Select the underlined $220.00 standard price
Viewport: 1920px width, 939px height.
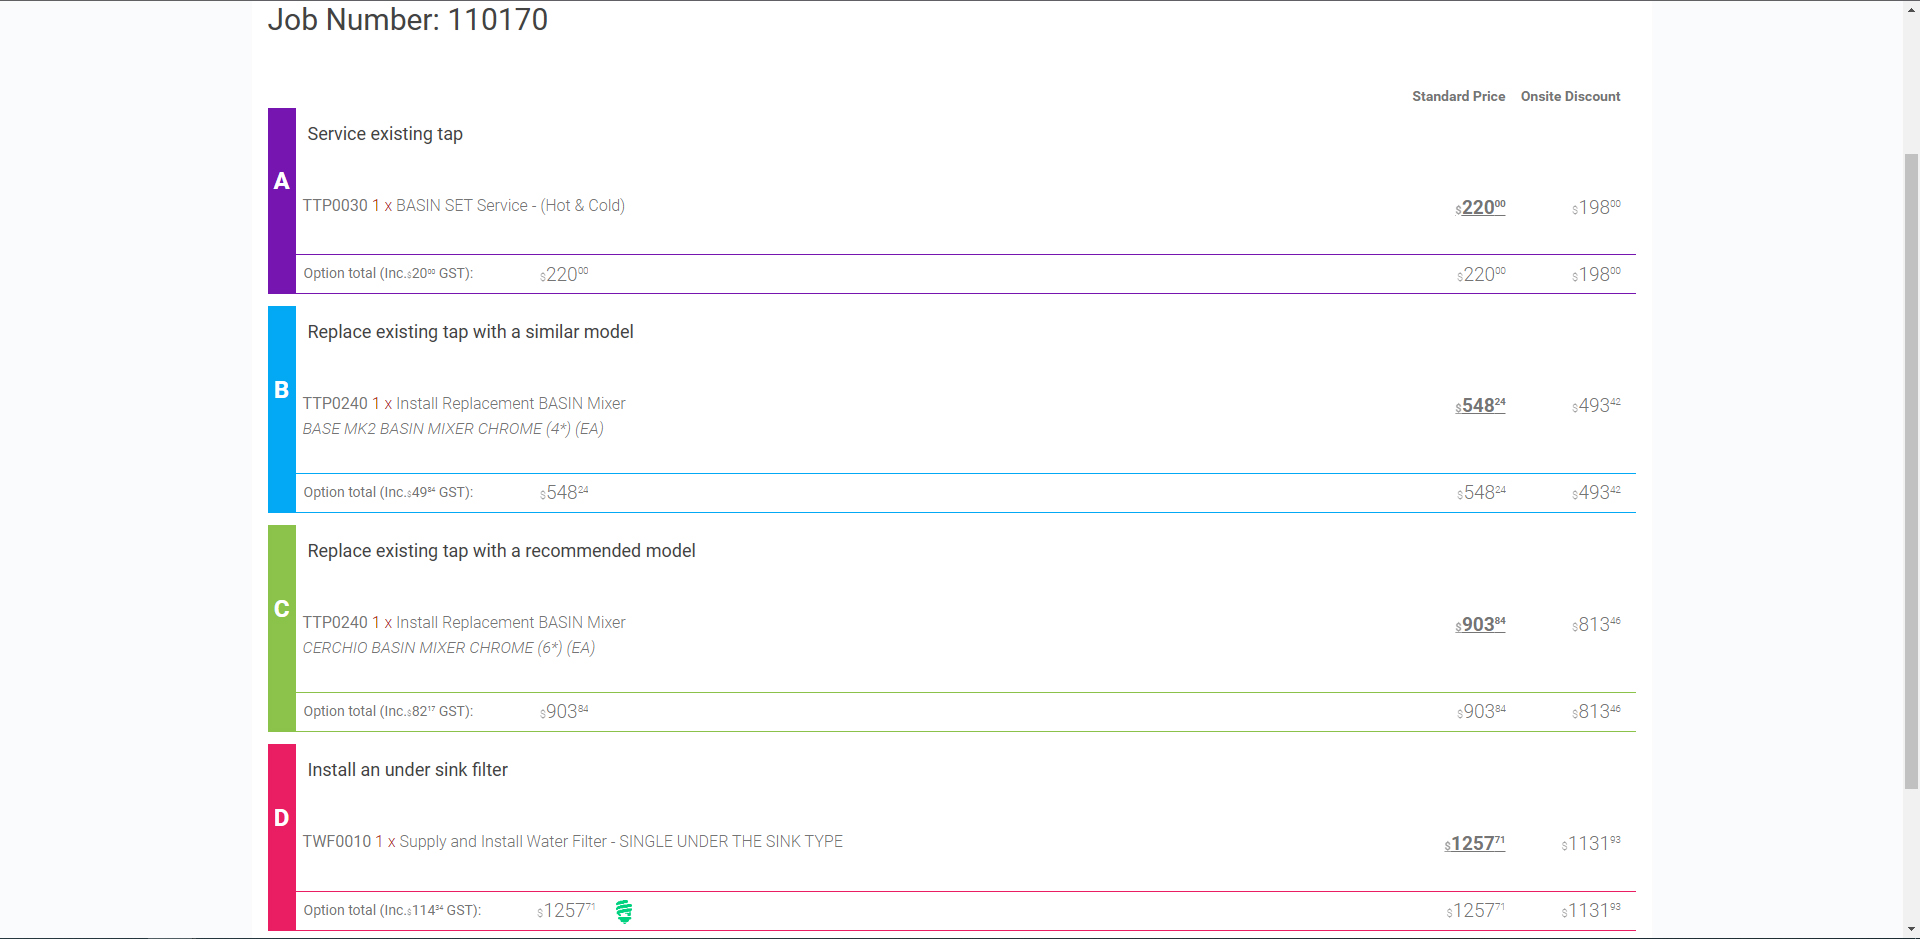pos(1479,208)
